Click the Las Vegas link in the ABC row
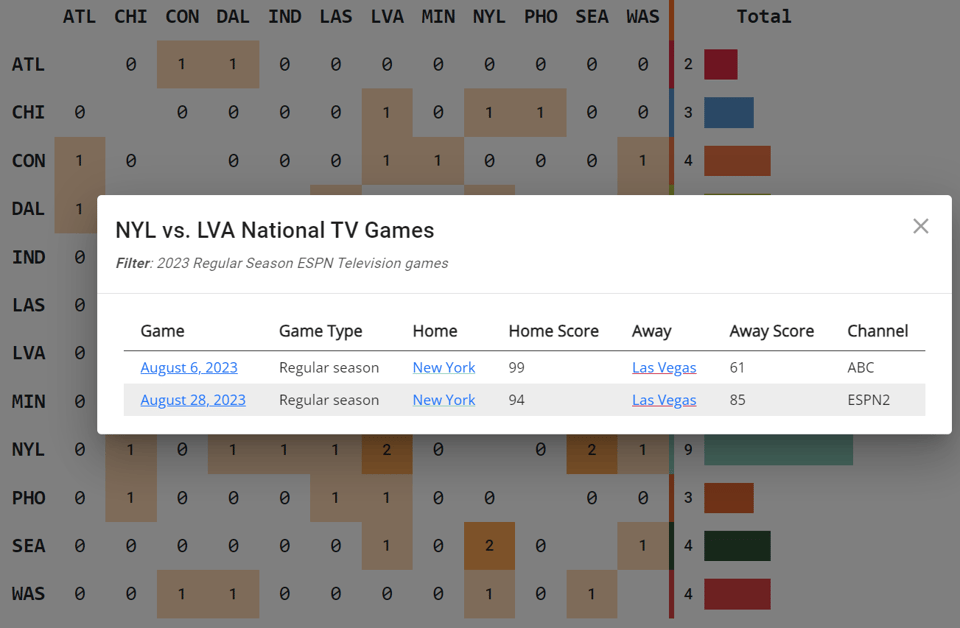960x628 pixels. (x=664, y=367)
